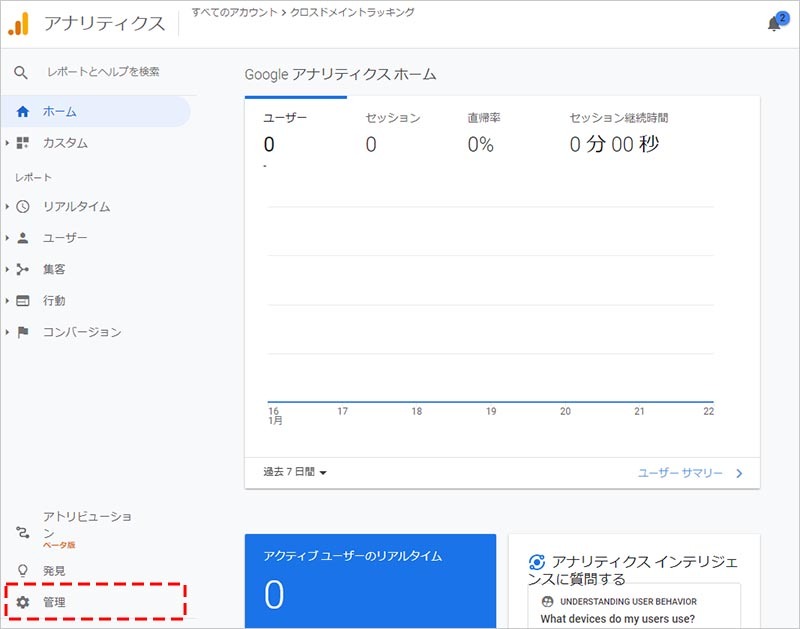Select the ホーム menu item
800x629 pixels.
click(60, 112)
